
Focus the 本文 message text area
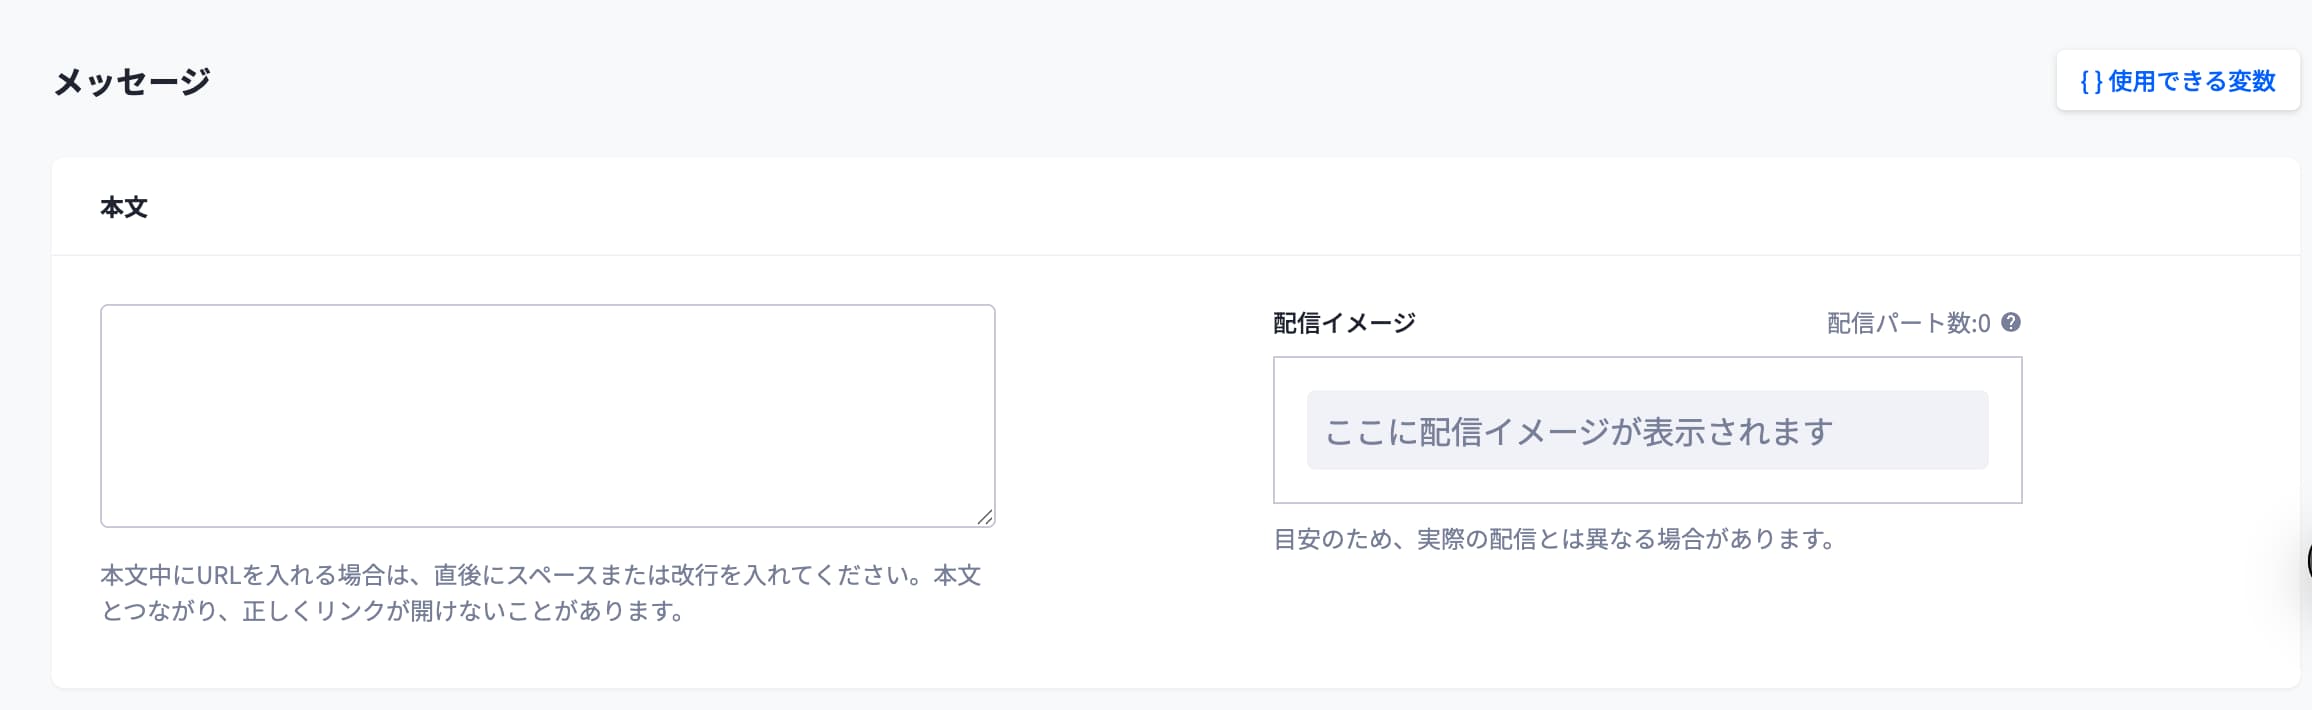click(x=547, y=415)
